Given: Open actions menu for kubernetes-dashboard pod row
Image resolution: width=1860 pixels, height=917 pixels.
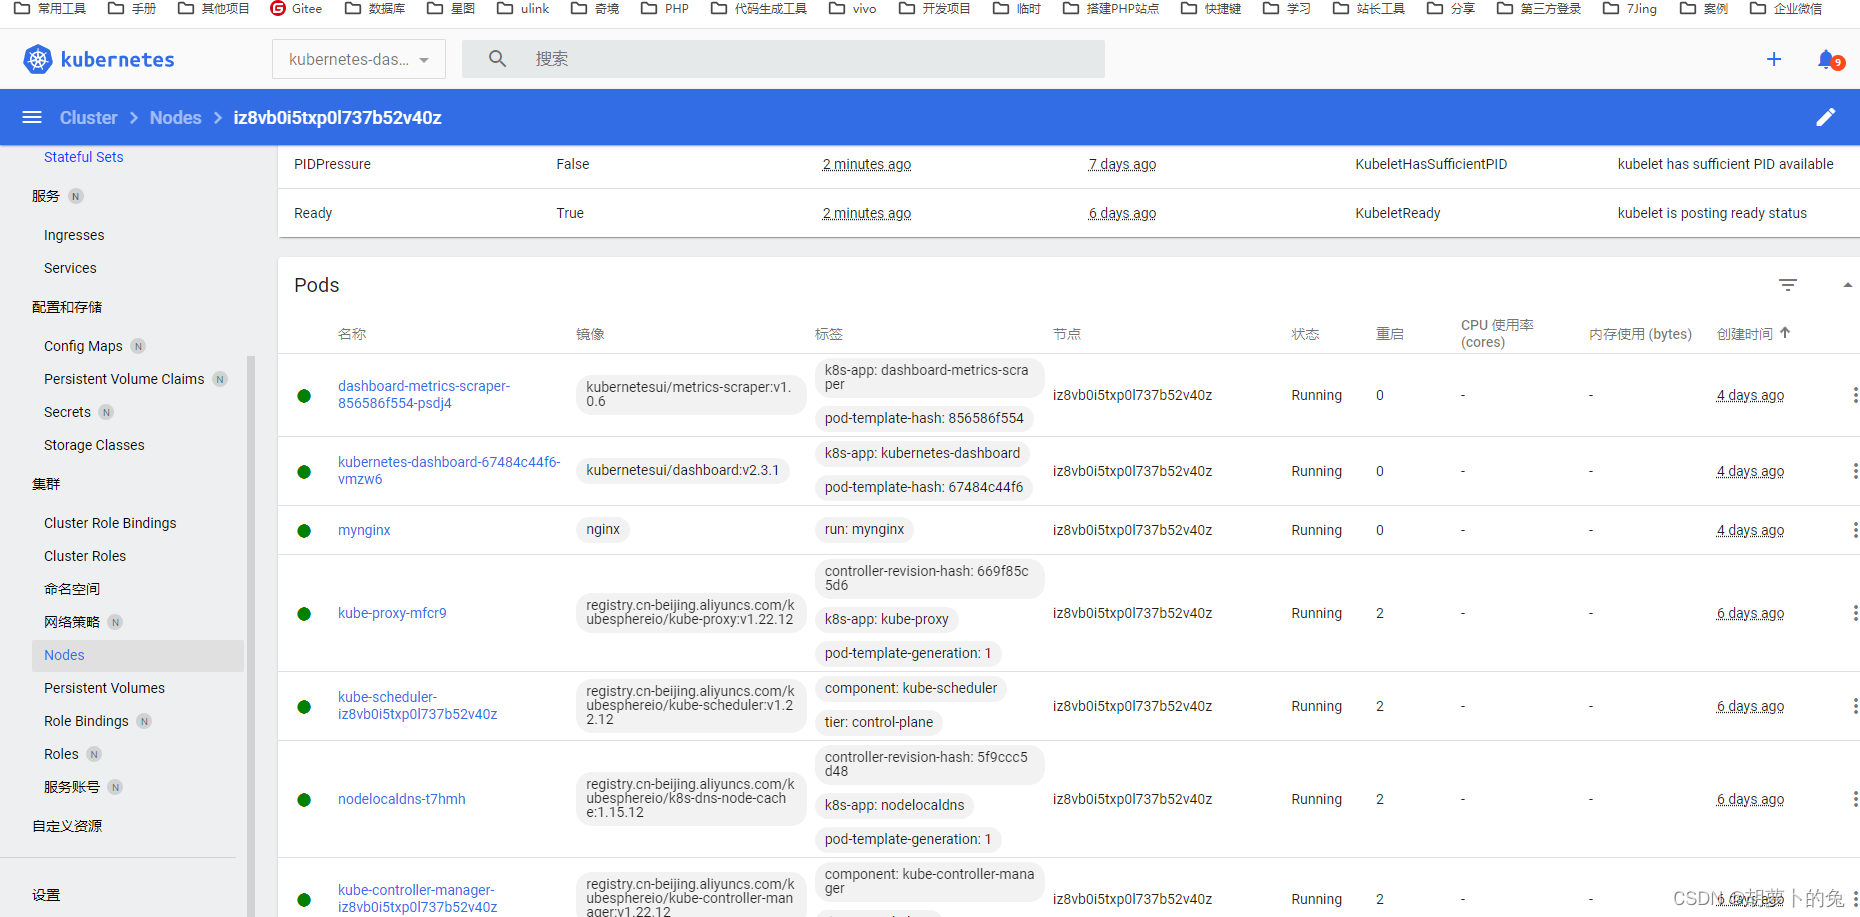Looking at the screenshot, I should (1855, 471).
